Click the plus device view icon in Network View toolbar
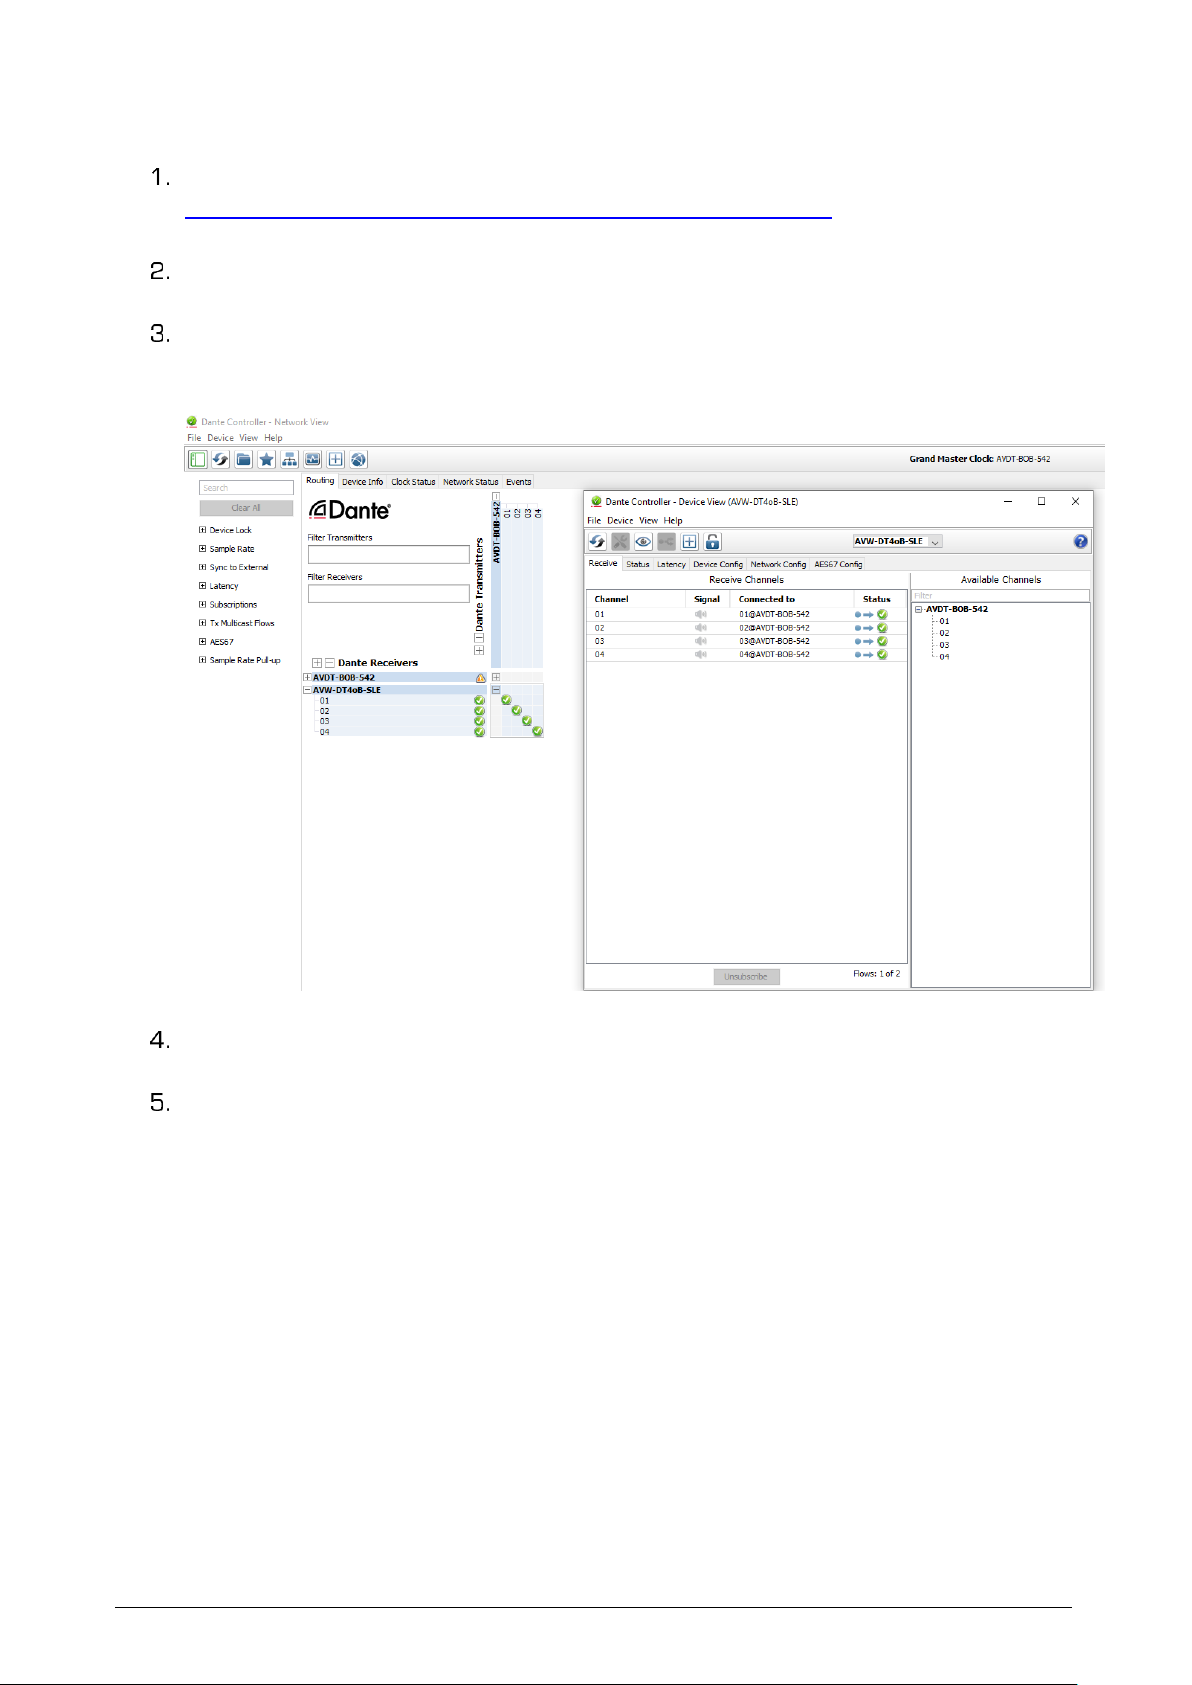The image size is (1192, 1685). (336, 459)
